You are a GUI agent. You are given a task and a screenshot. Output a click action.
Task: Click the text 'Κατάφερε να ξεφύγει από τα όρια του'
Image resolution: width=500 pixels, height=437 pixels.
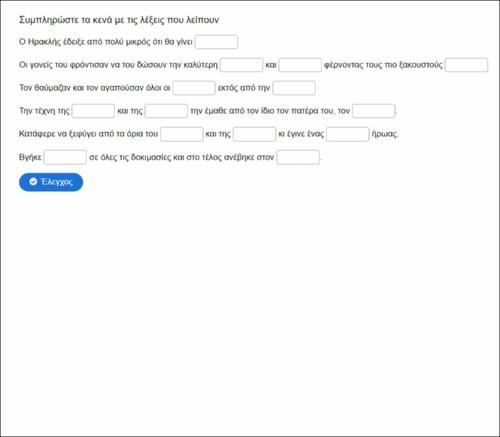[x=88, y=134]
